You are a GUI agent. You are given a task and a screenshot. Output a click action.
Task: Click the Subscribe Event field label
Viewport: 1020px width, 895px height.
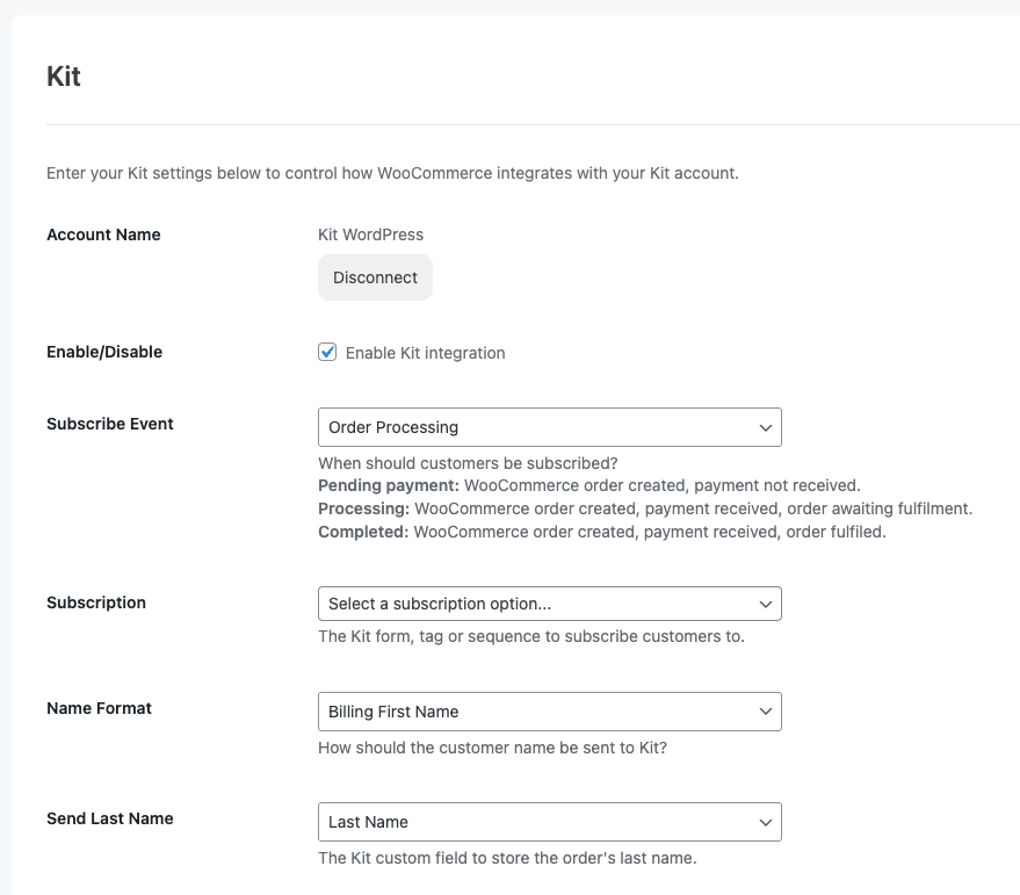(x=110, y=423)
